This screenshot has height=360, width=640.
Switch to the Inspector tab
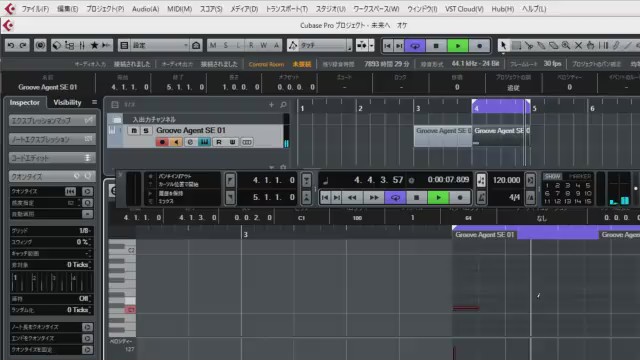24,102
